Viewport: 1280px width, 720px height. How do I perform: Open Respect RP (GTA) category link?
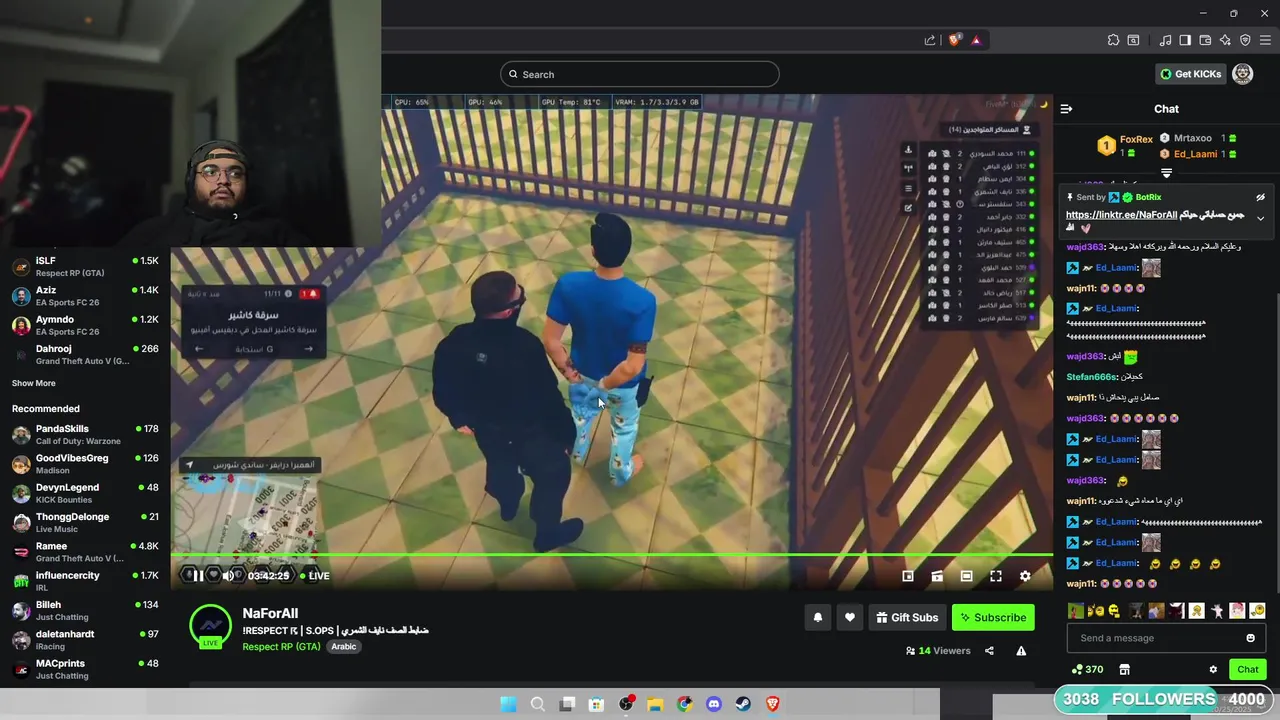tap(281, 647)
